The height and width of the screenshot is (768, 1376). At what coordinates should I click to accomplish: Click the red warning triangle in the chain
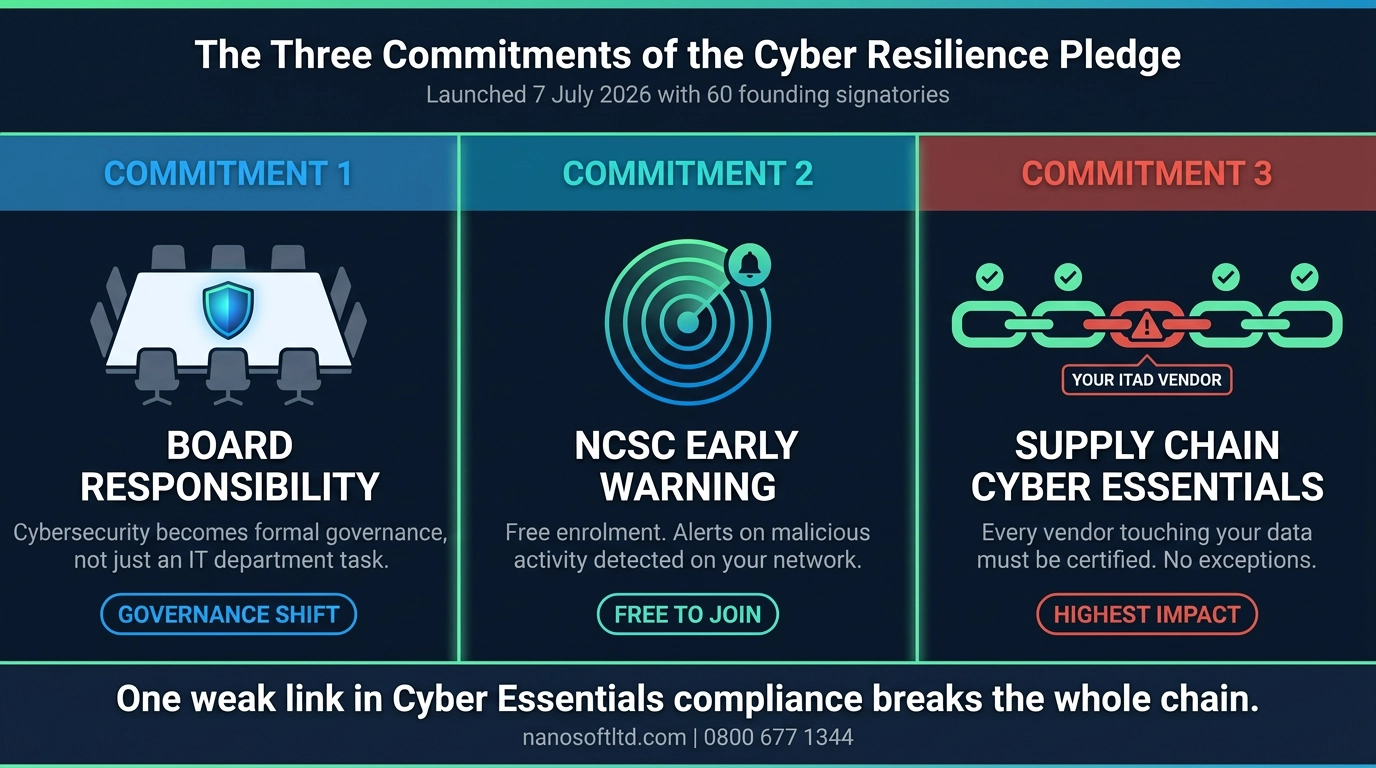click(1147, 325)
